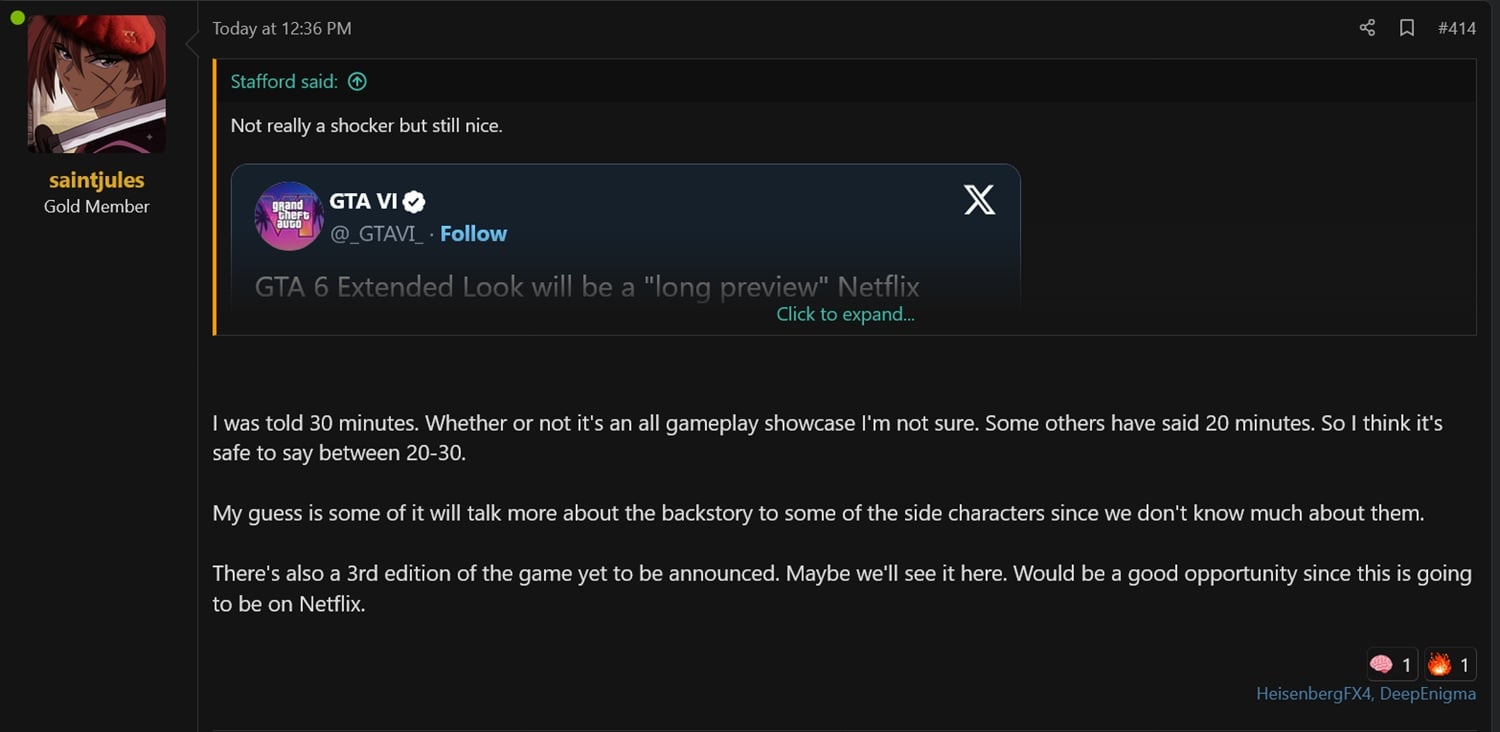Click the GTA VI verified badge icon
Viewport: 1500px width, 732px height.
tap(414, 202)
